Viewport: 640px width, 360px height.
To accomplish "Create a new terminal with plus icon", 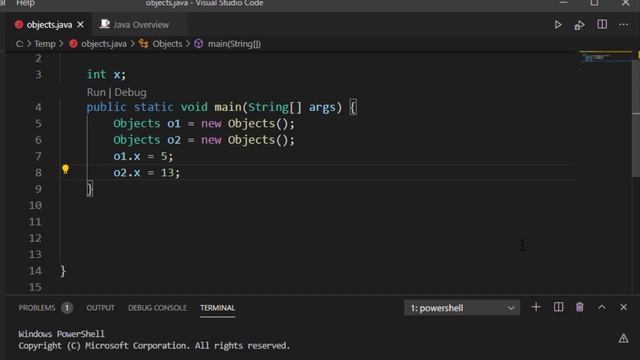I will point(536,307).
